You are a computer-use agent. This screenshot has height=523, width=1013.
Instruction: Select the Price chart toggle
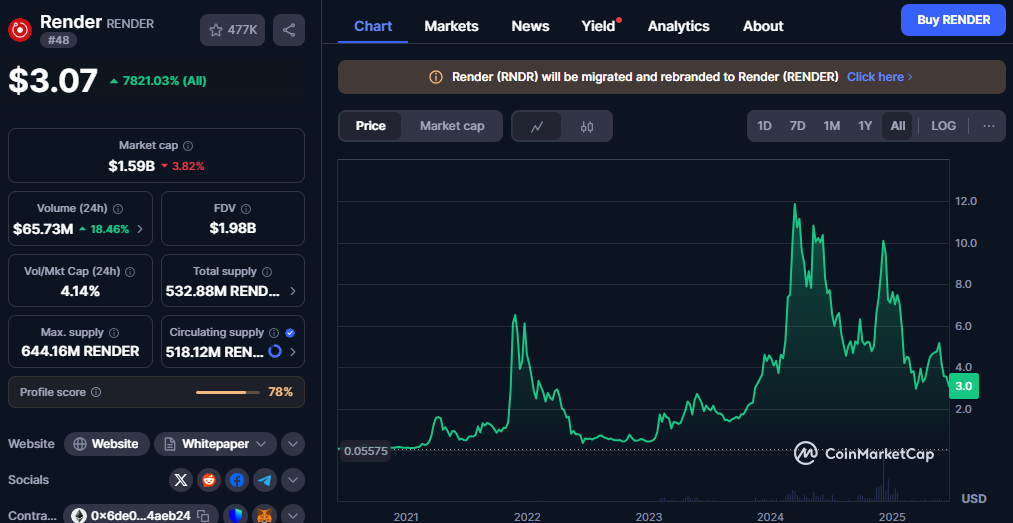click(x=371, y=126)
